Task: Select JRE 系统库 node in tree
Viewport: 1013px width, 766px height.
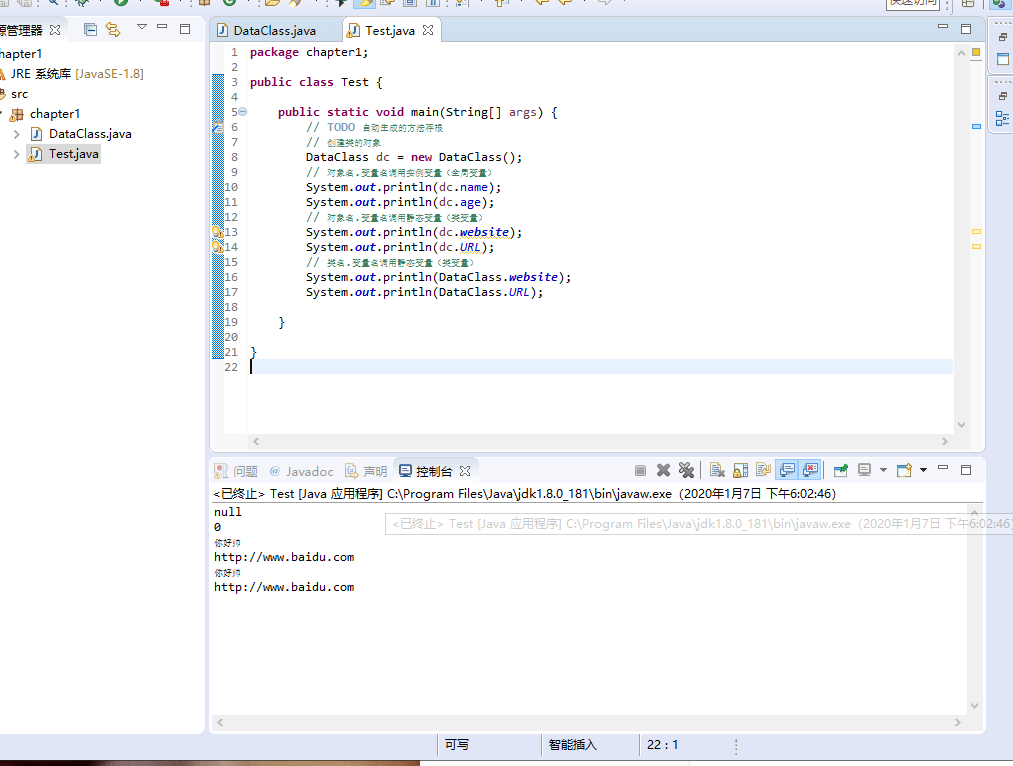Action: coord(77,74)
